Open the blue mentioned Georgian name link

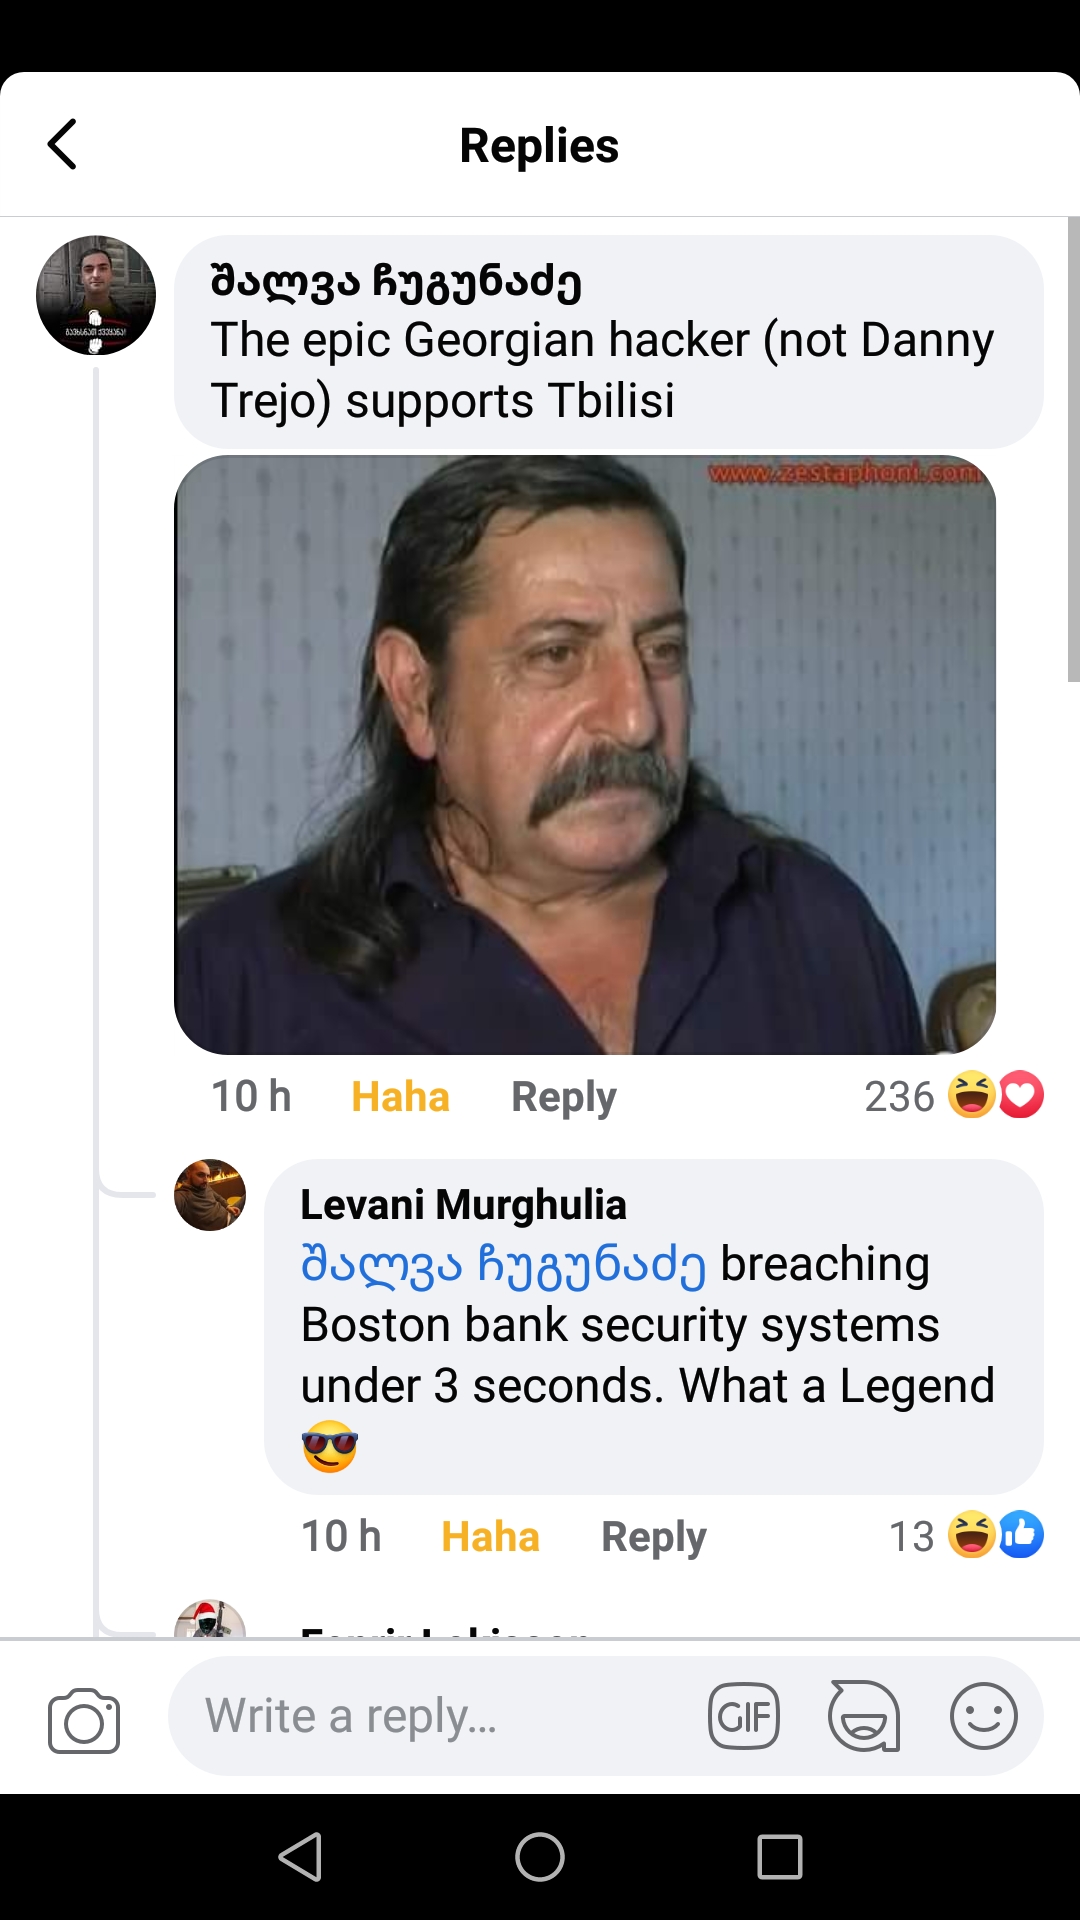tap(503, 1265)
